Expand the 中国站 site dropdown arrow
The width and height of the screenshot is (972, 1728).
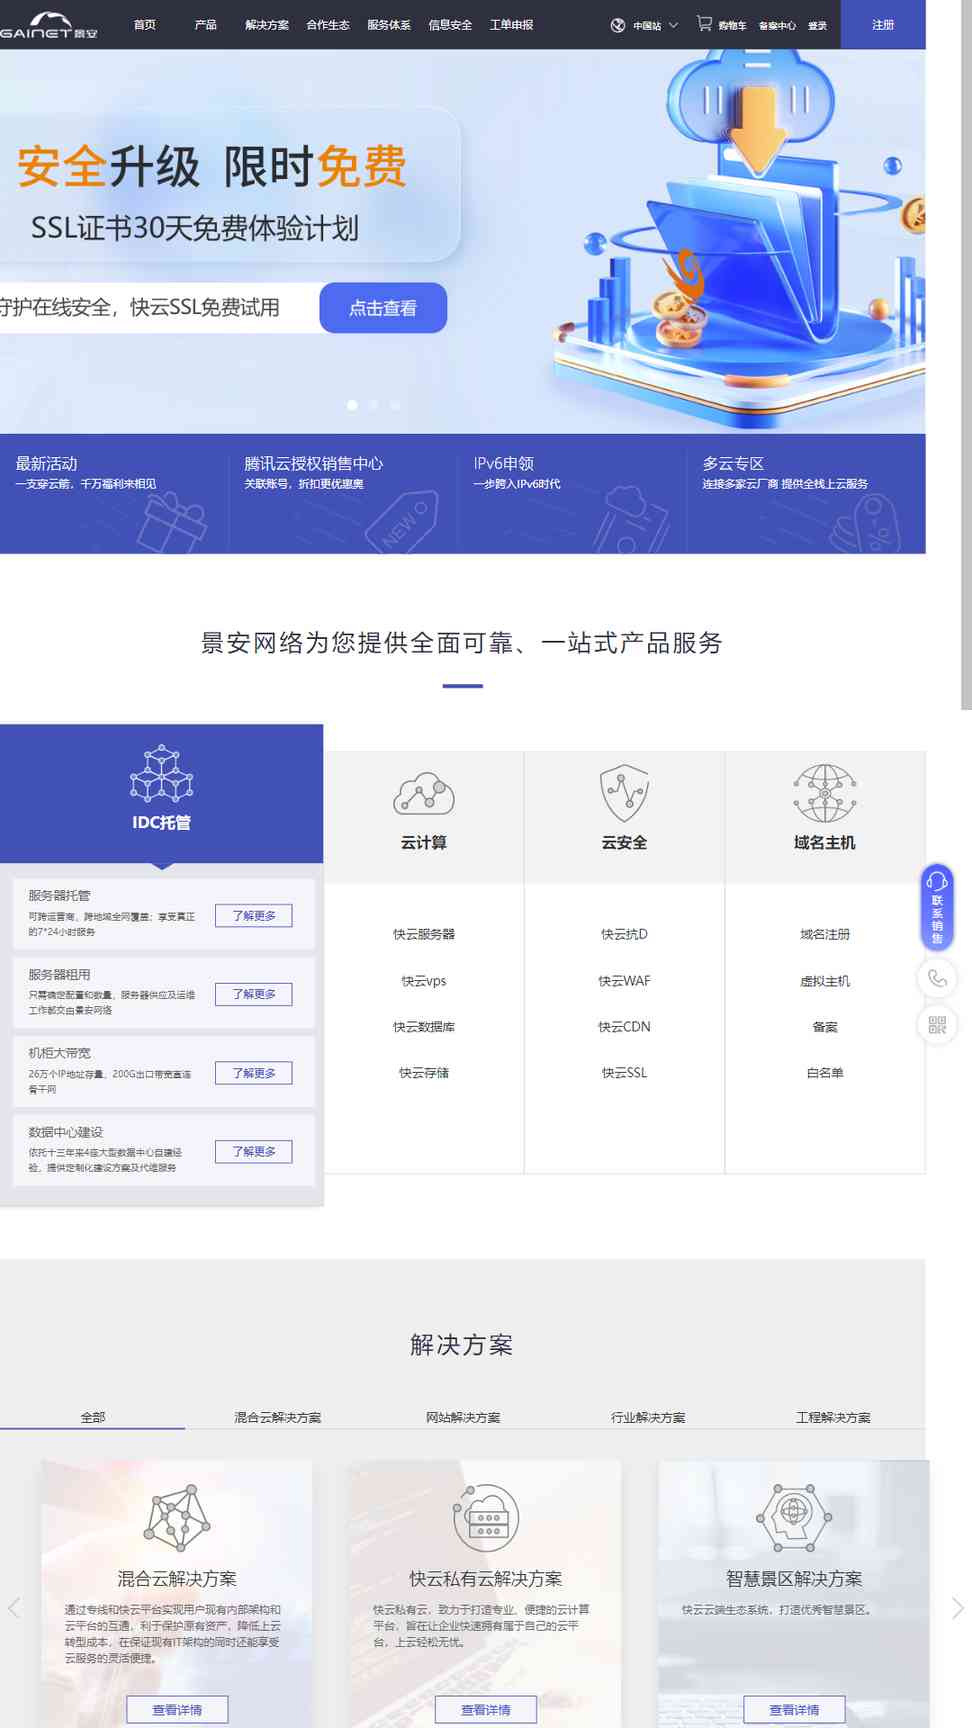(x=673, y=25)
